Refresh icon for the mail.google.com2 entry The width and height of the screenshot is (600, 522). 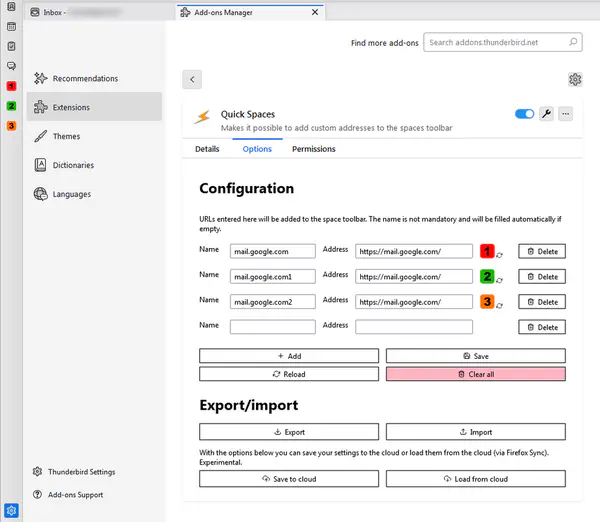500,306
